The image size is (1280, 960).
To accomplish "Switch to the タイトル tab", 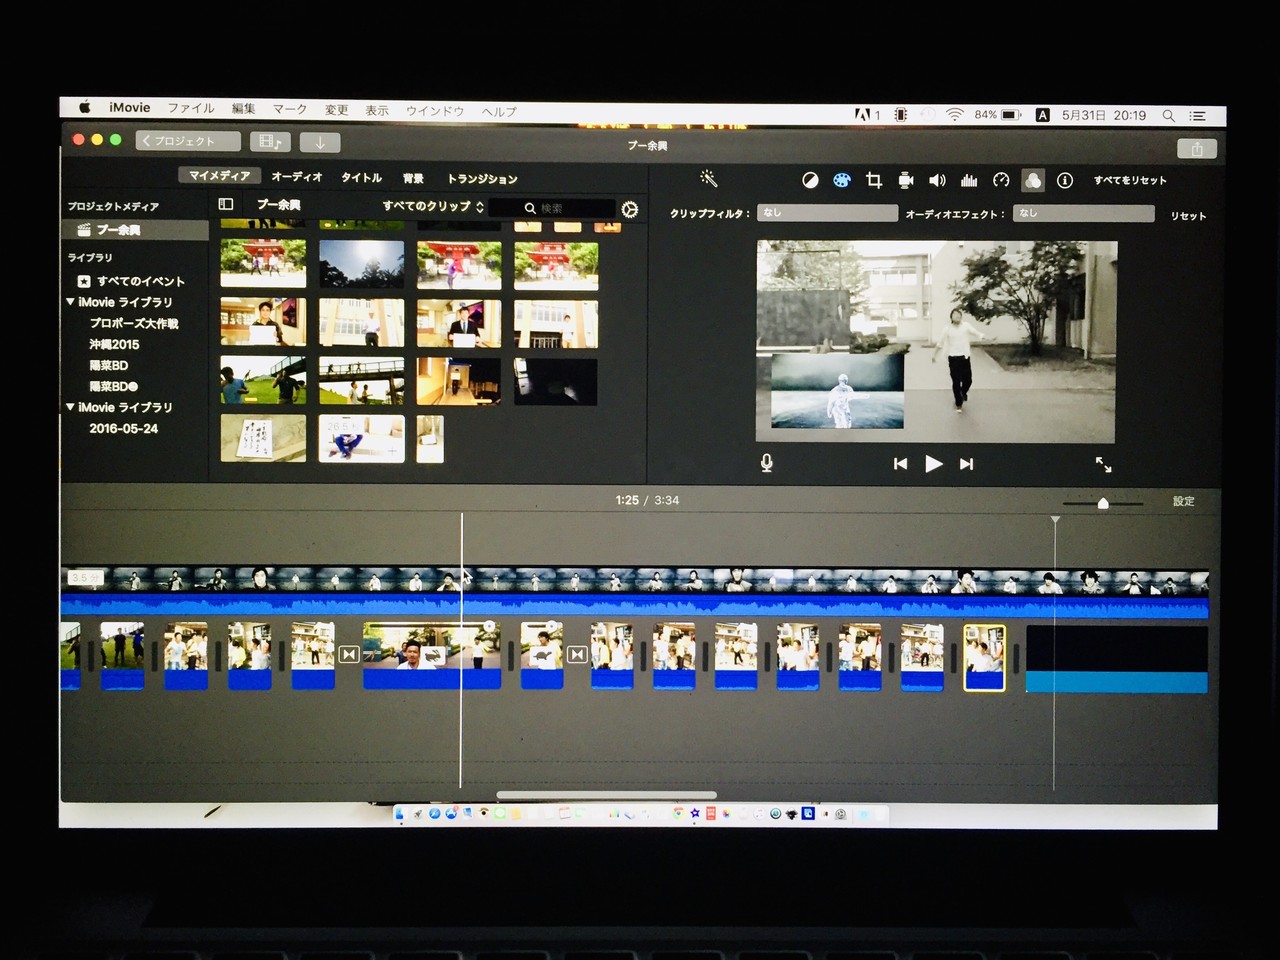I will pos(362,178).
